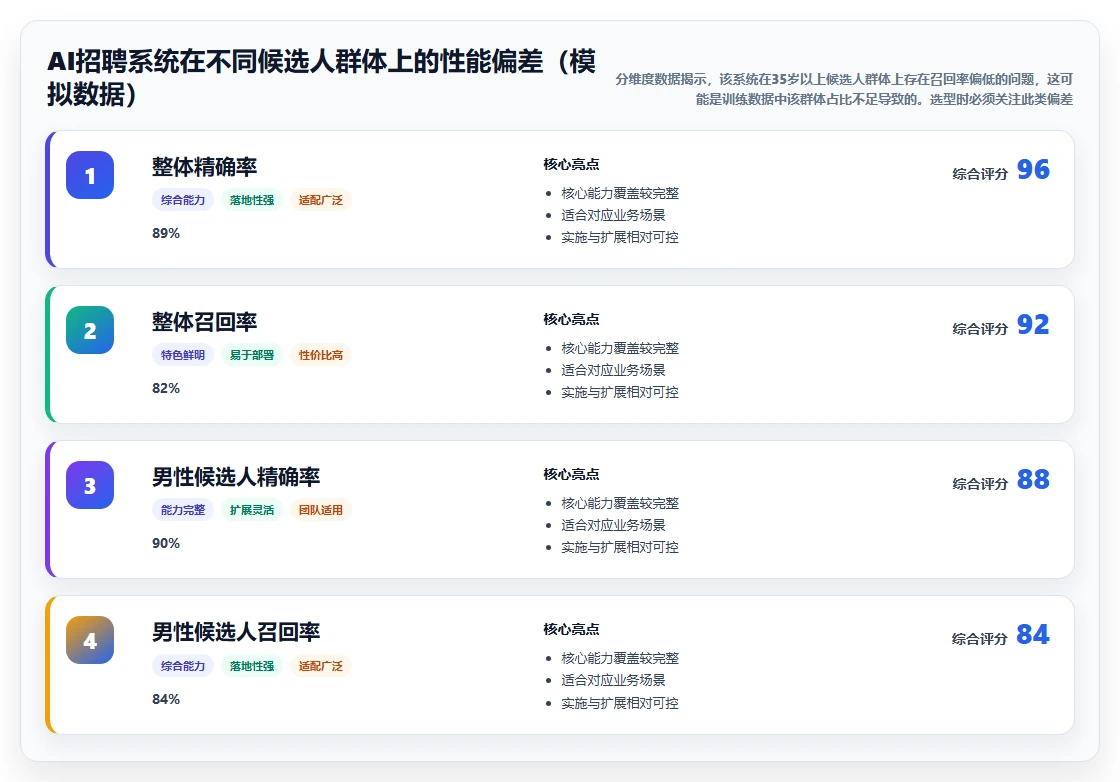The height and width of the screenshot is (782, 1120).
Task: Click 适合对应业务场景 in 整体召回率 card
Action: click(614, 370)
